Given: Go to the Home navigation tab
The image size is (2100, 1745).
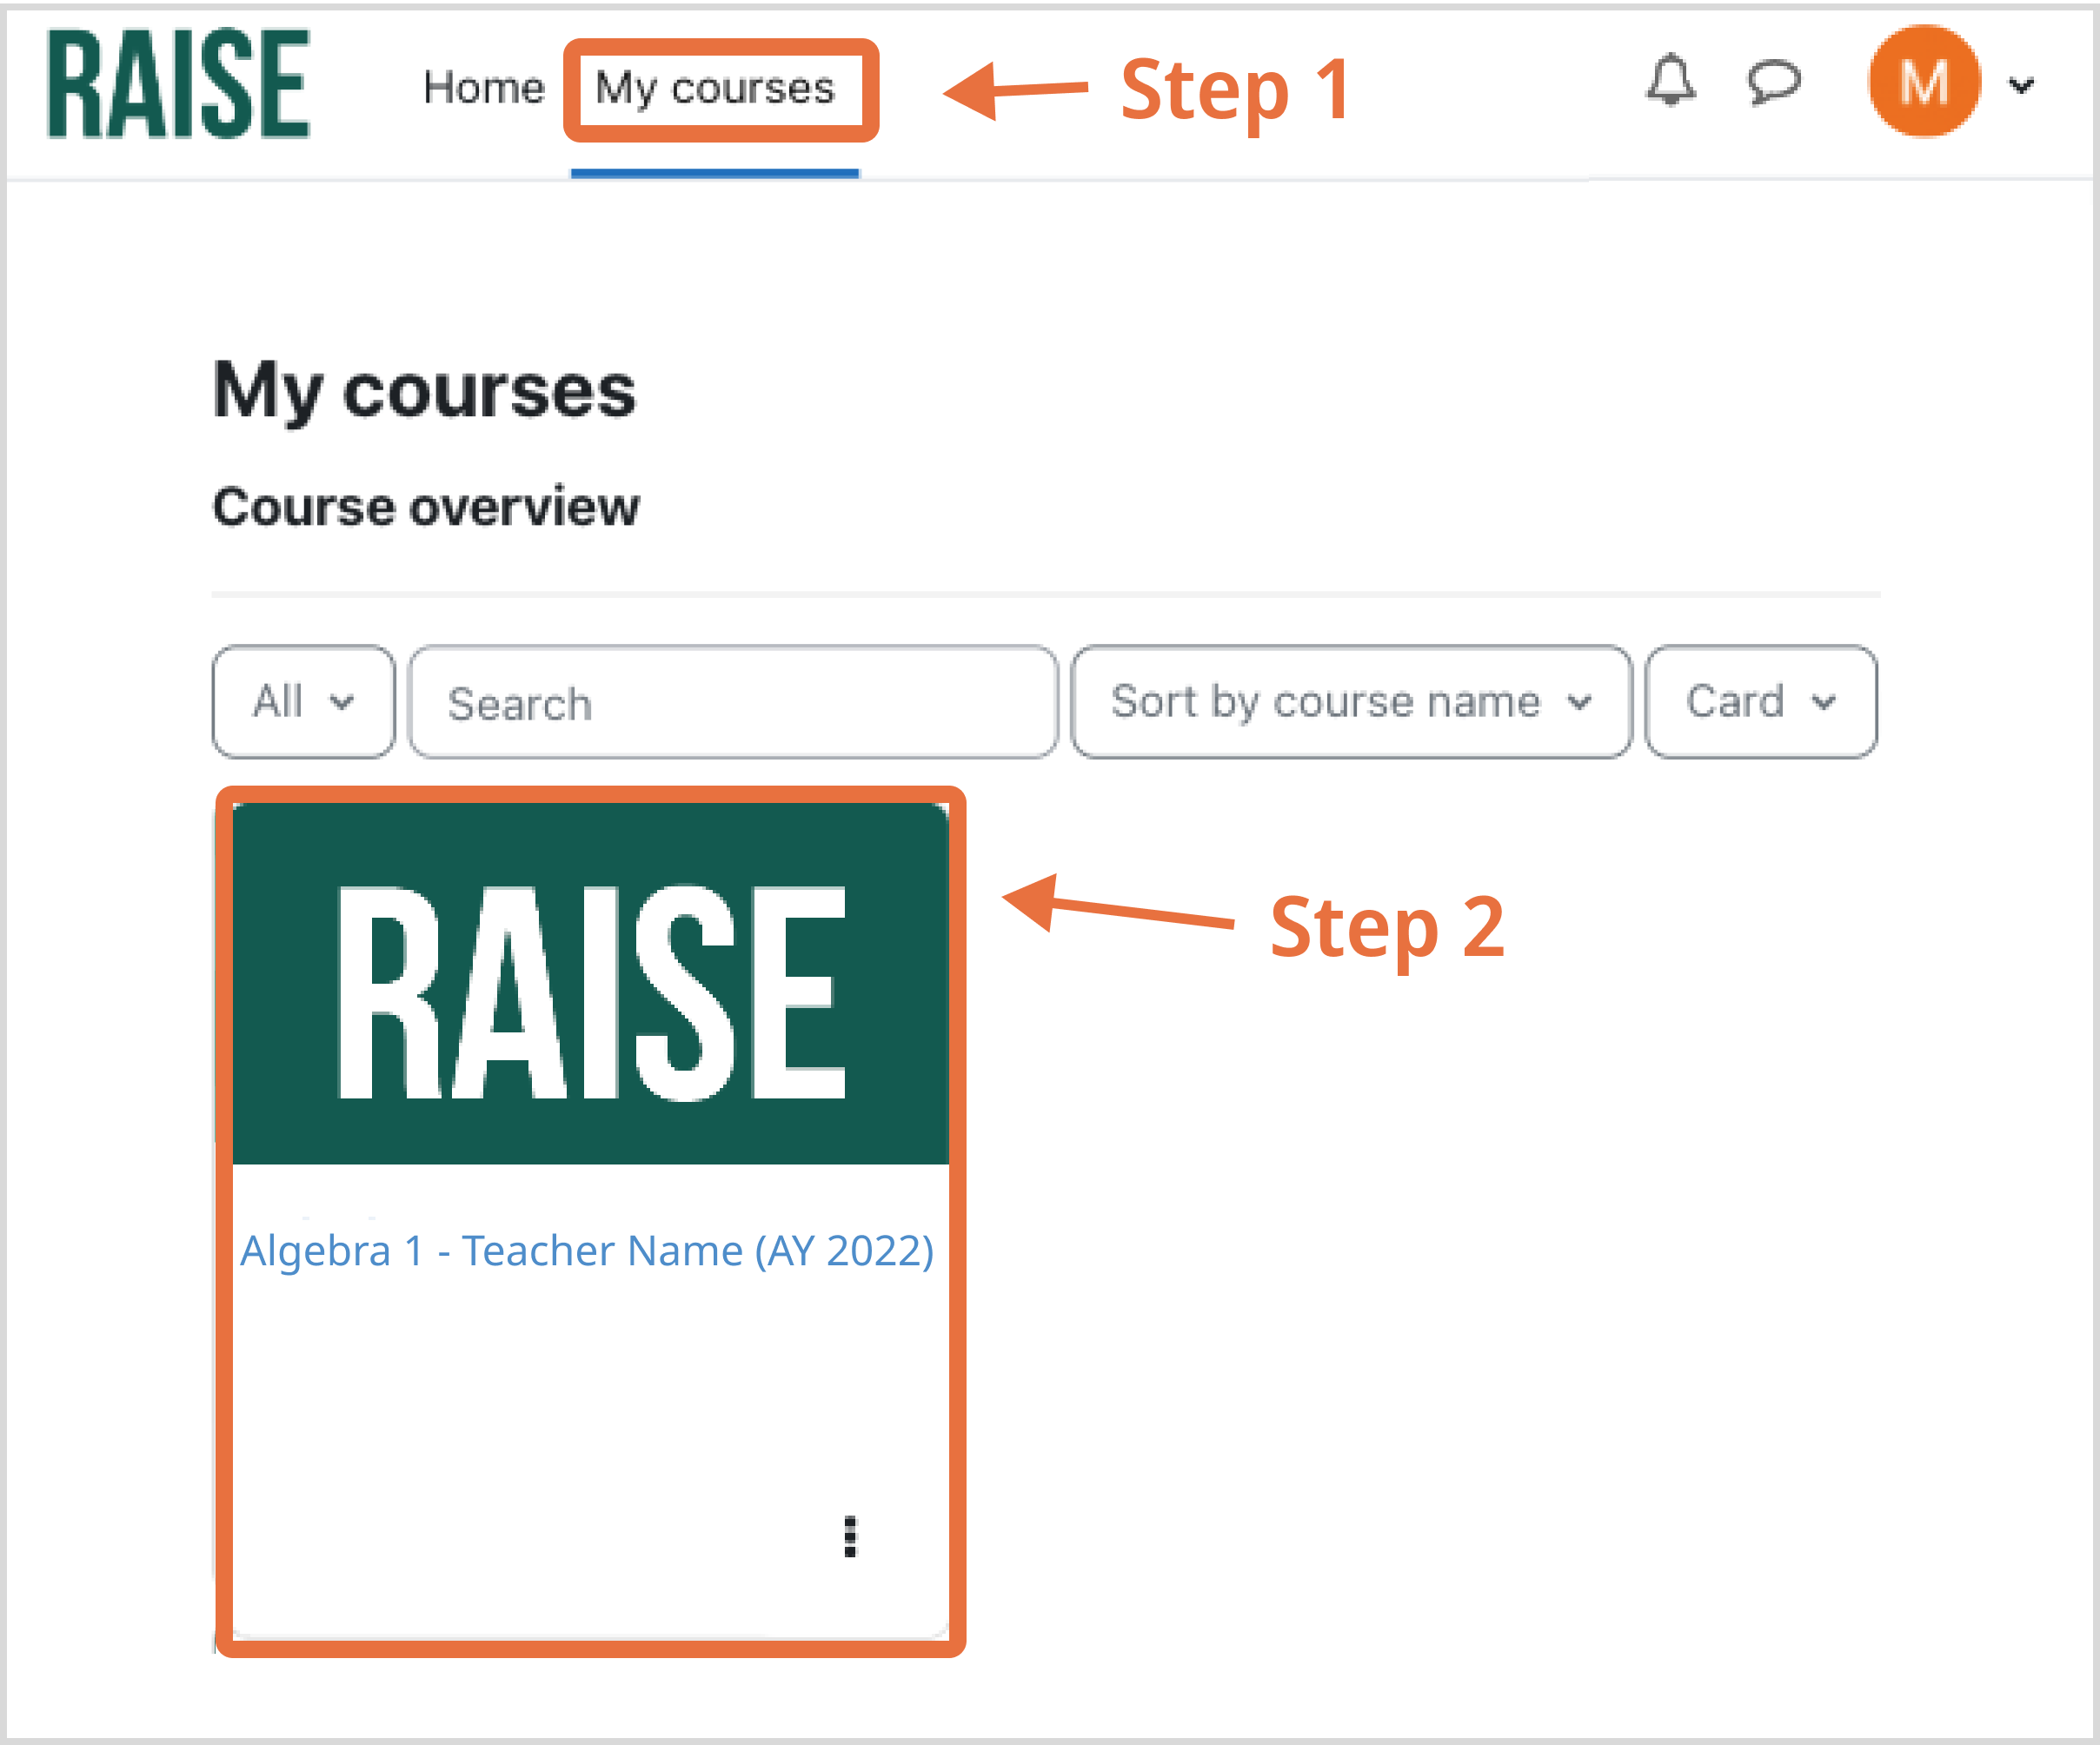Looking at the screenshot, I should coord(484,88).
